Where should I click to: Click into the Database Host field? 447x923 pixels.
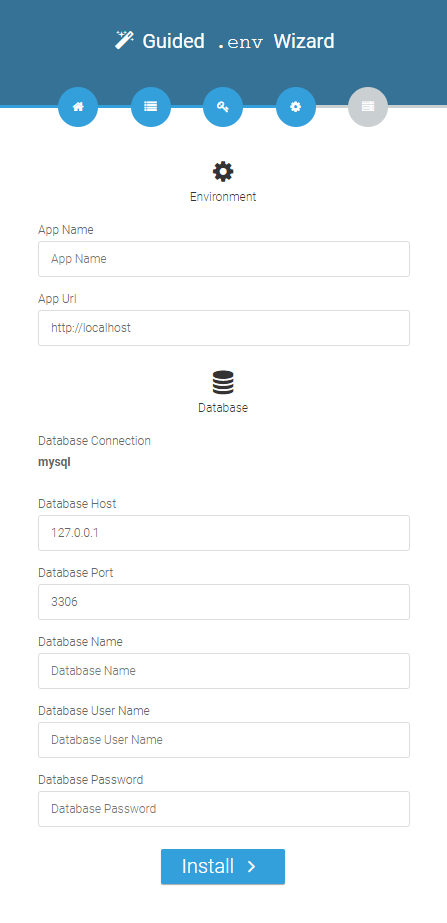[224, 533]
